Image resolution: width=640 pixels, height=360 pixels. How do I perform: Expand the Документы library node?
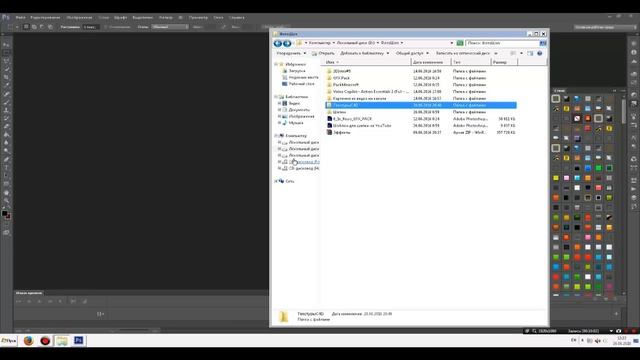coord(280,110)
